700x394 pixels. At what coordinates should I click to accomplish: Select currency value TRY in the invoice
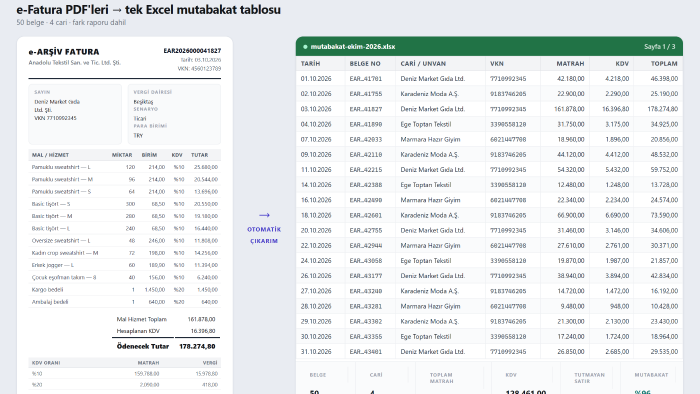(x=138, y=136)
